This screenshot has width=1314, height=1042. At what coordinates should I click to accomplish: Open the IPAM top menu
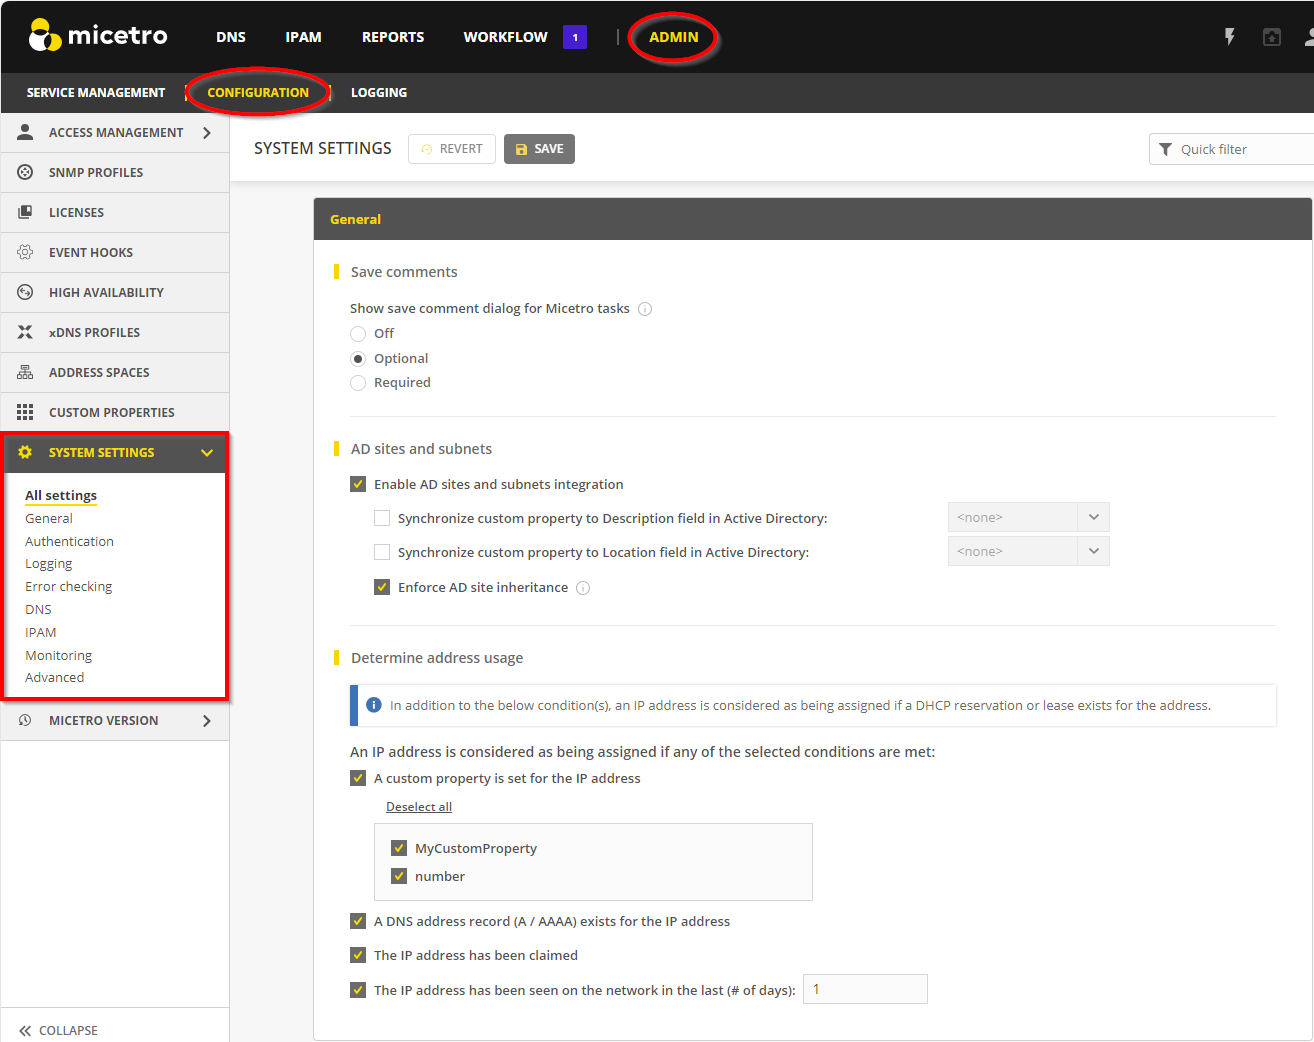tap(303, 37)
